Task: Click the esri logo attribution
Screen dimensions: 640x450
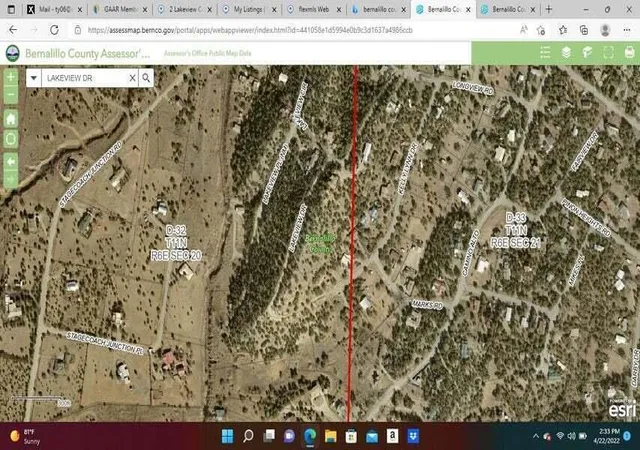Action: [x=622, y=409]
